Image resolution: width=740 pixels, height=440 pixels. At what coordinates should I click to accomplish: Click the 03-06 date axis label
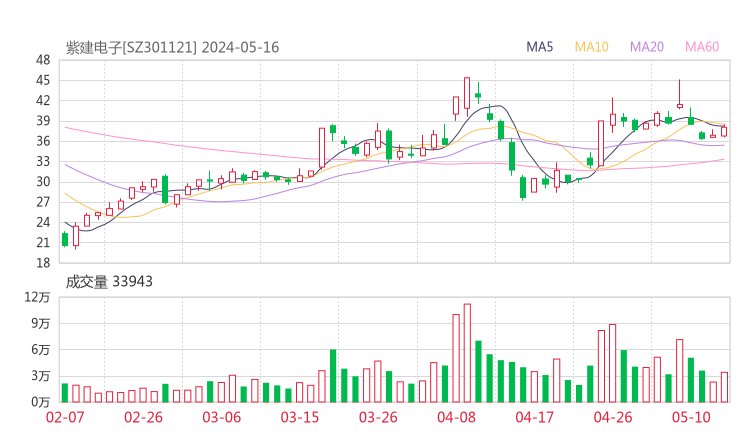click(221, 417)
